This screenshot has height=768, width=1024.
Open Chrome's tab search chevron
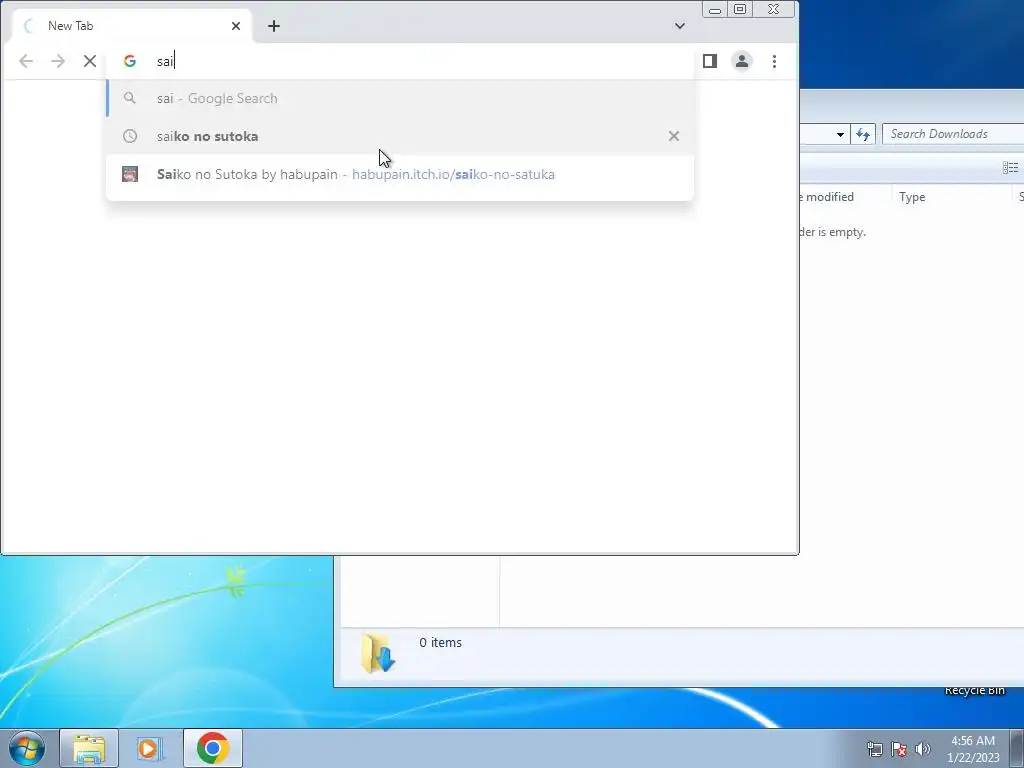tap(680, 26)
